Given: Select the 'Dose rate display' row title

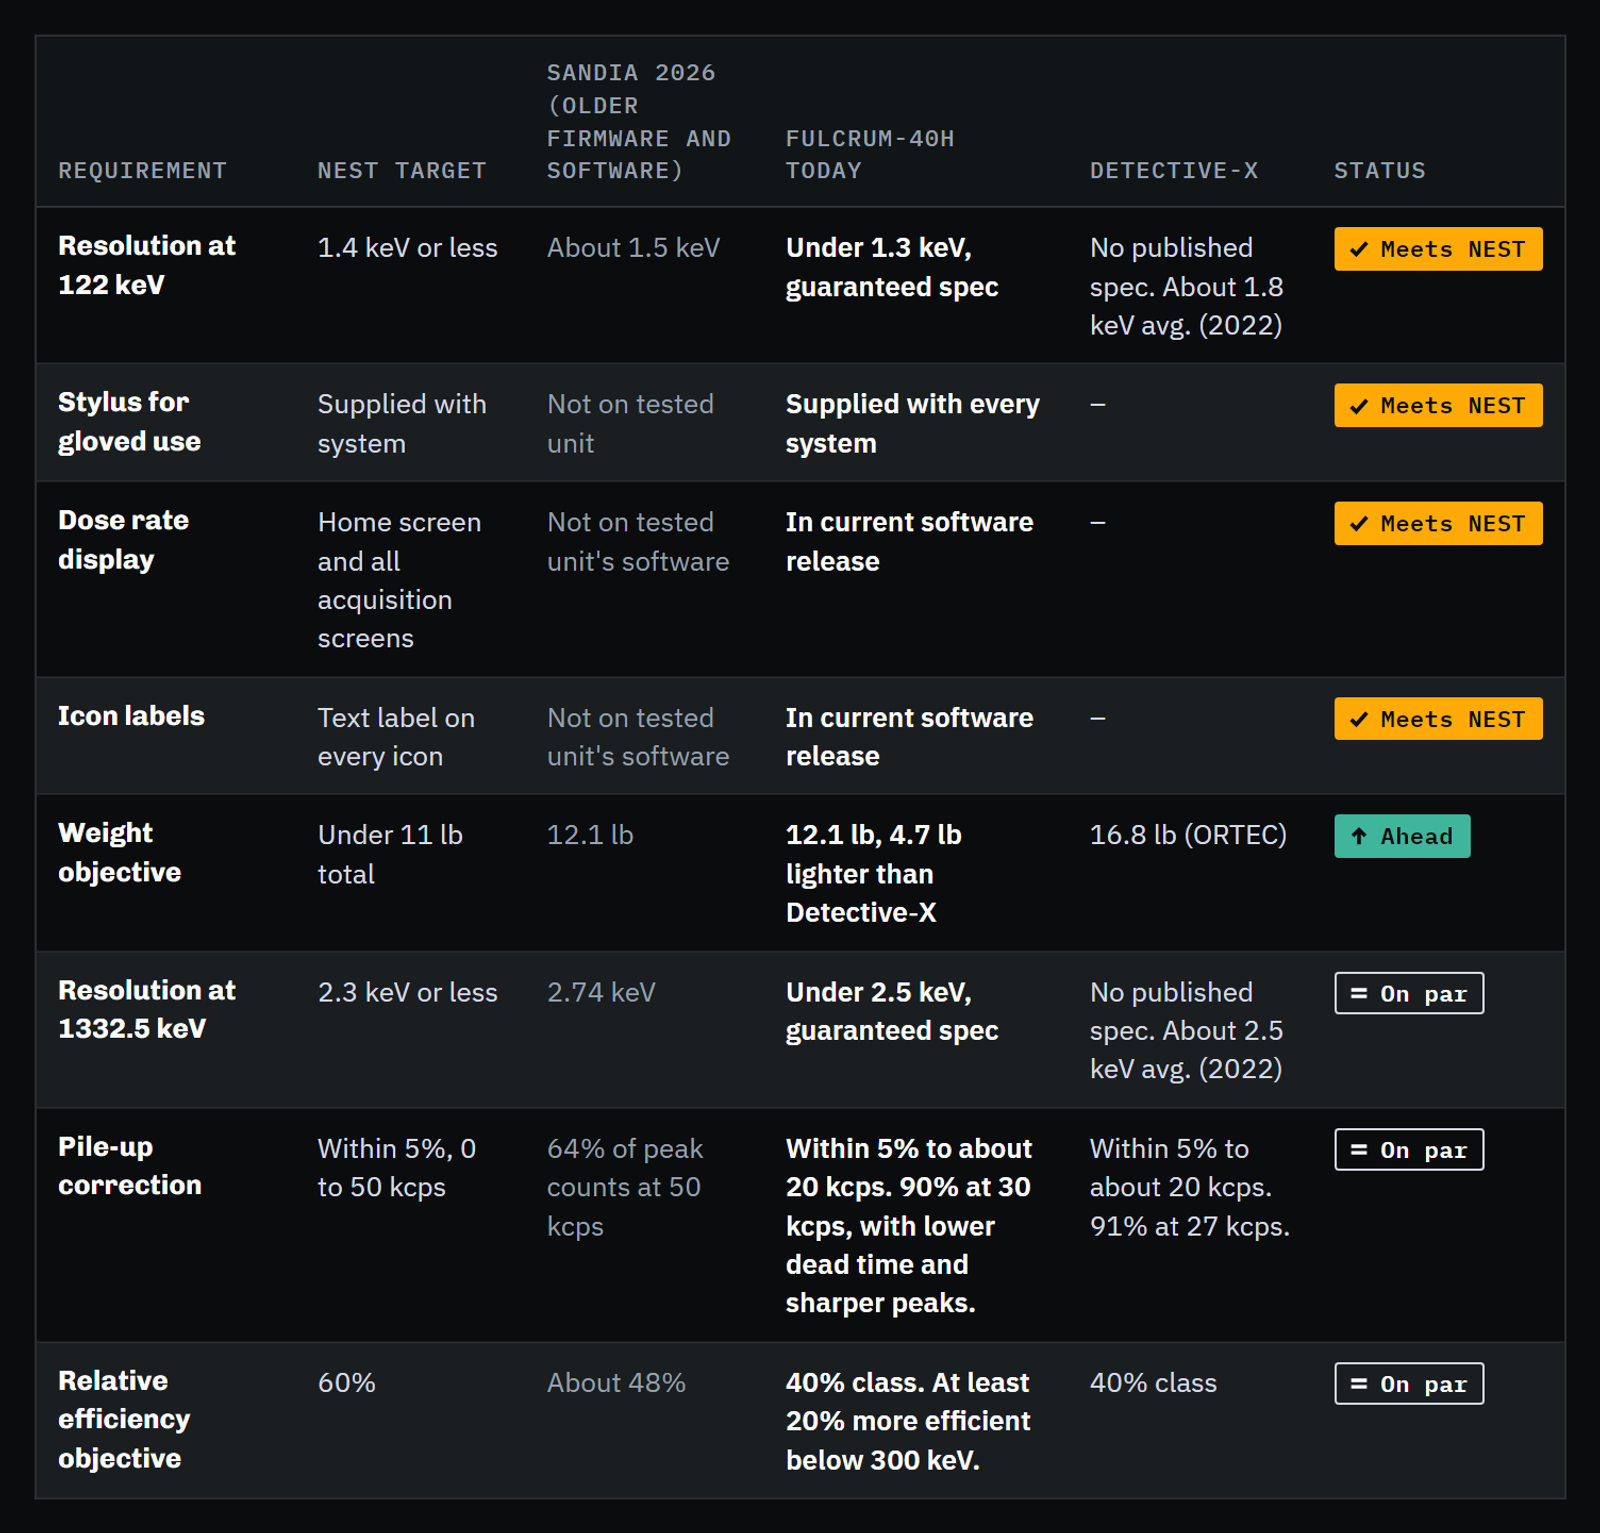Looking at the screenshot, I should [x=123, y=540].
